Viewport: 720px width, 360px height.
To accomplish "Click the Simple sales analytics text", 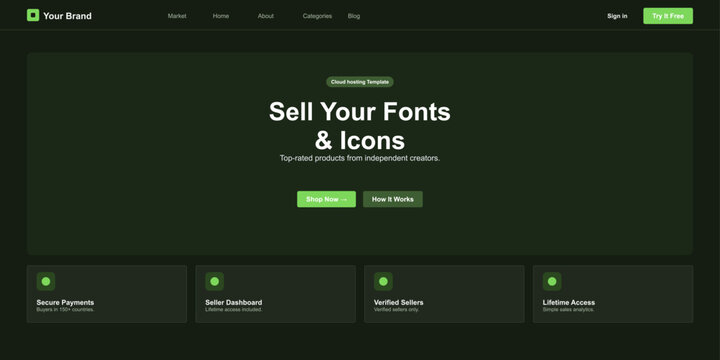I will click(x=568, y=309).
